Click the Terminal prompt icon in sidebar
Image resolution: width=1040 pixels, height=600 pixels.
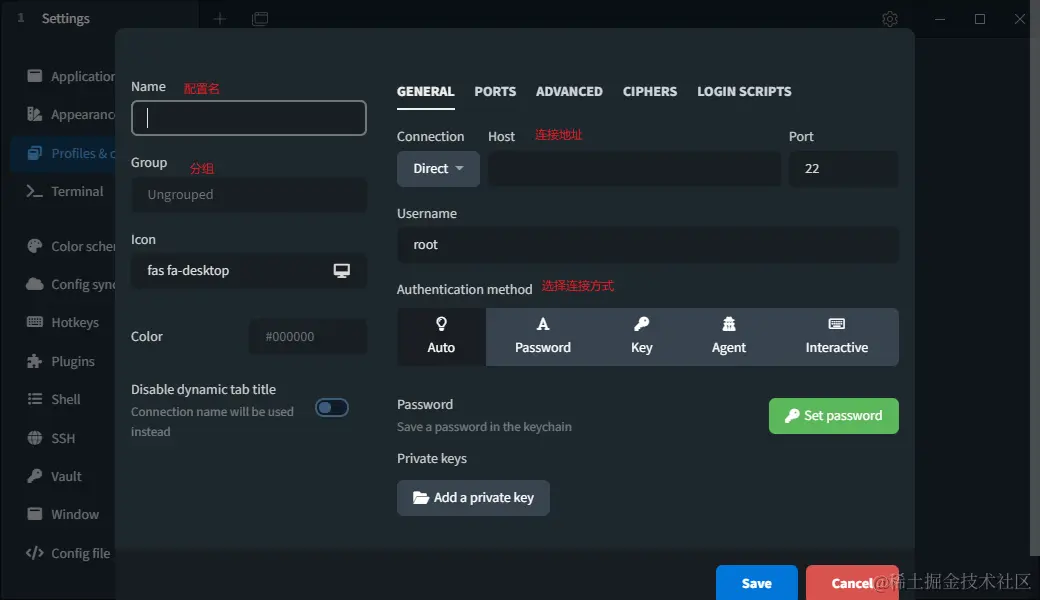[34, 191]
